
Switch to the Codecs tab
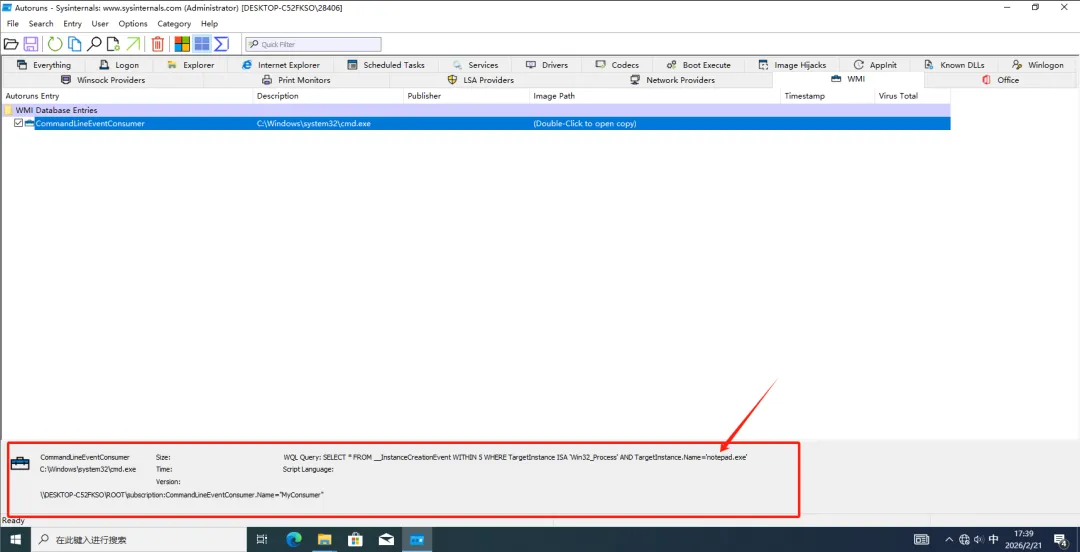(616, 65)
